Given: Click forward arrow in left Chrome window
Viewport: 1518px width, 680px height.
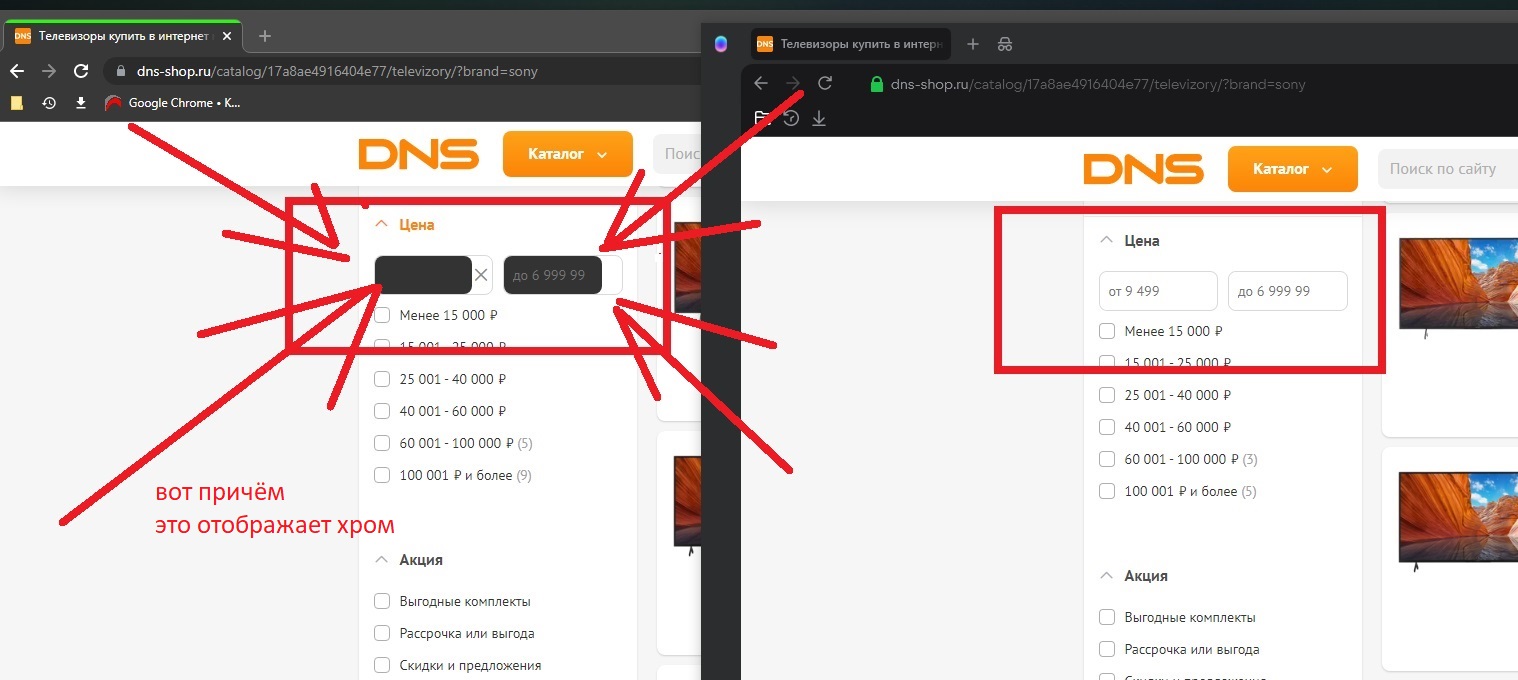Looking at the screenshot, I should pos(49,71).
